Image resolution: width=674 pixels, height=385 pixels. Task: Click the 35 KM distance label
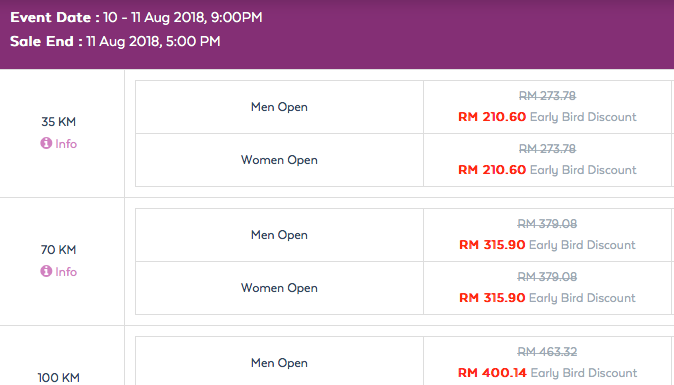point(58,122)
